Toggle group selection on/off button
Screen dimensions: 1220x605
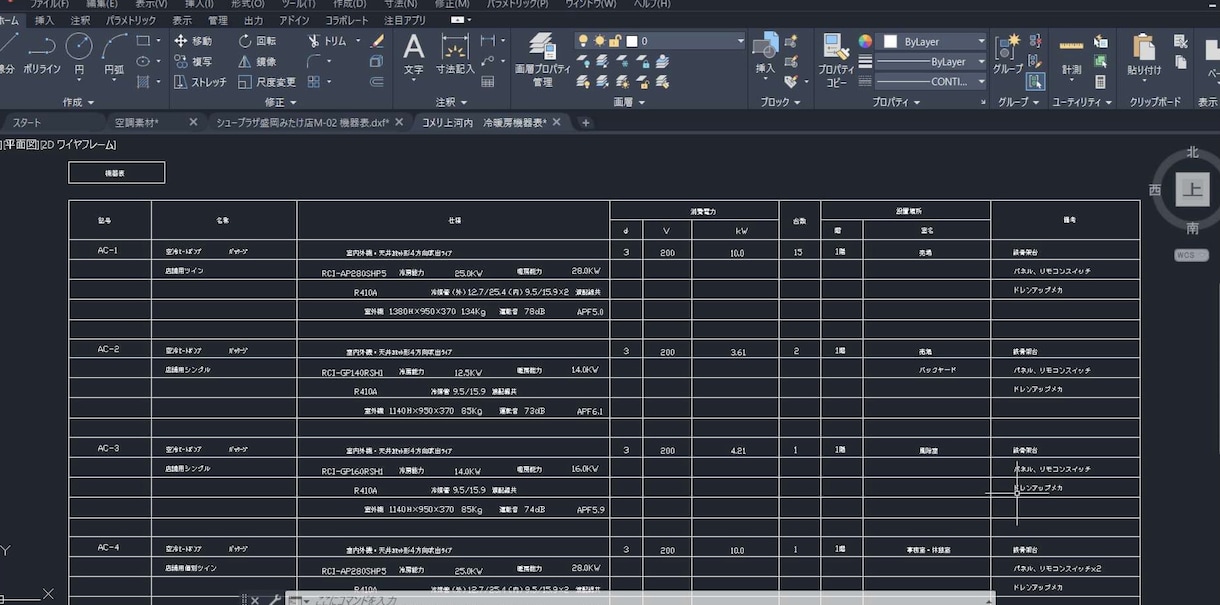[1035, 82]
